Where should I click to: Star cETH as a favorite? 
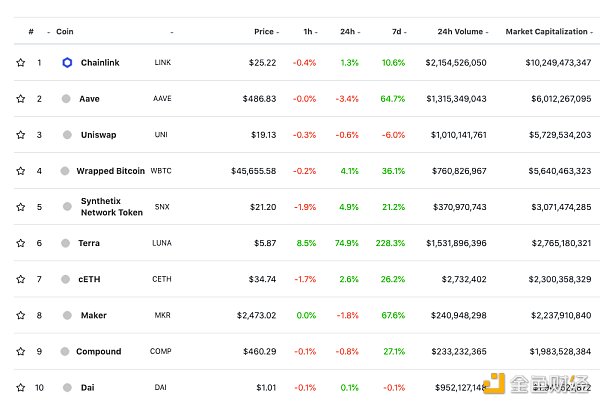coord(21,279)
